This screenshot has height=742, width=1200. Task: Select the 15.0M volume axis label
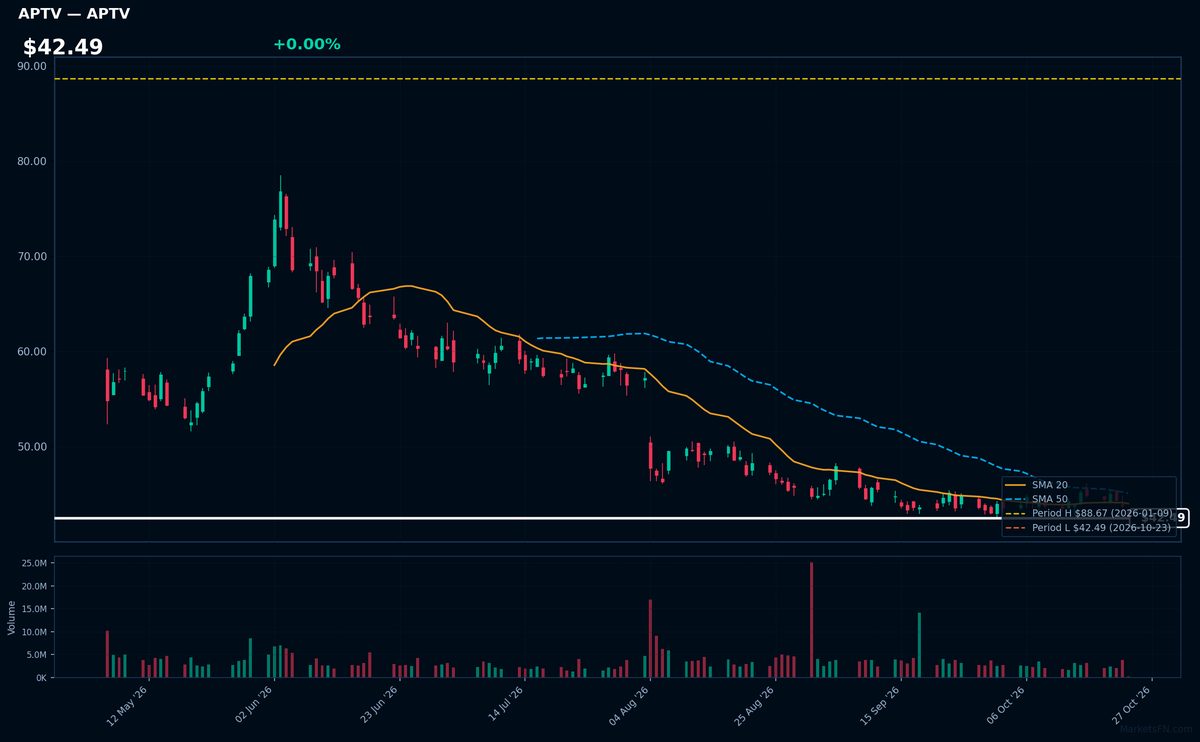pyautogui.click(x=34, y=609)
